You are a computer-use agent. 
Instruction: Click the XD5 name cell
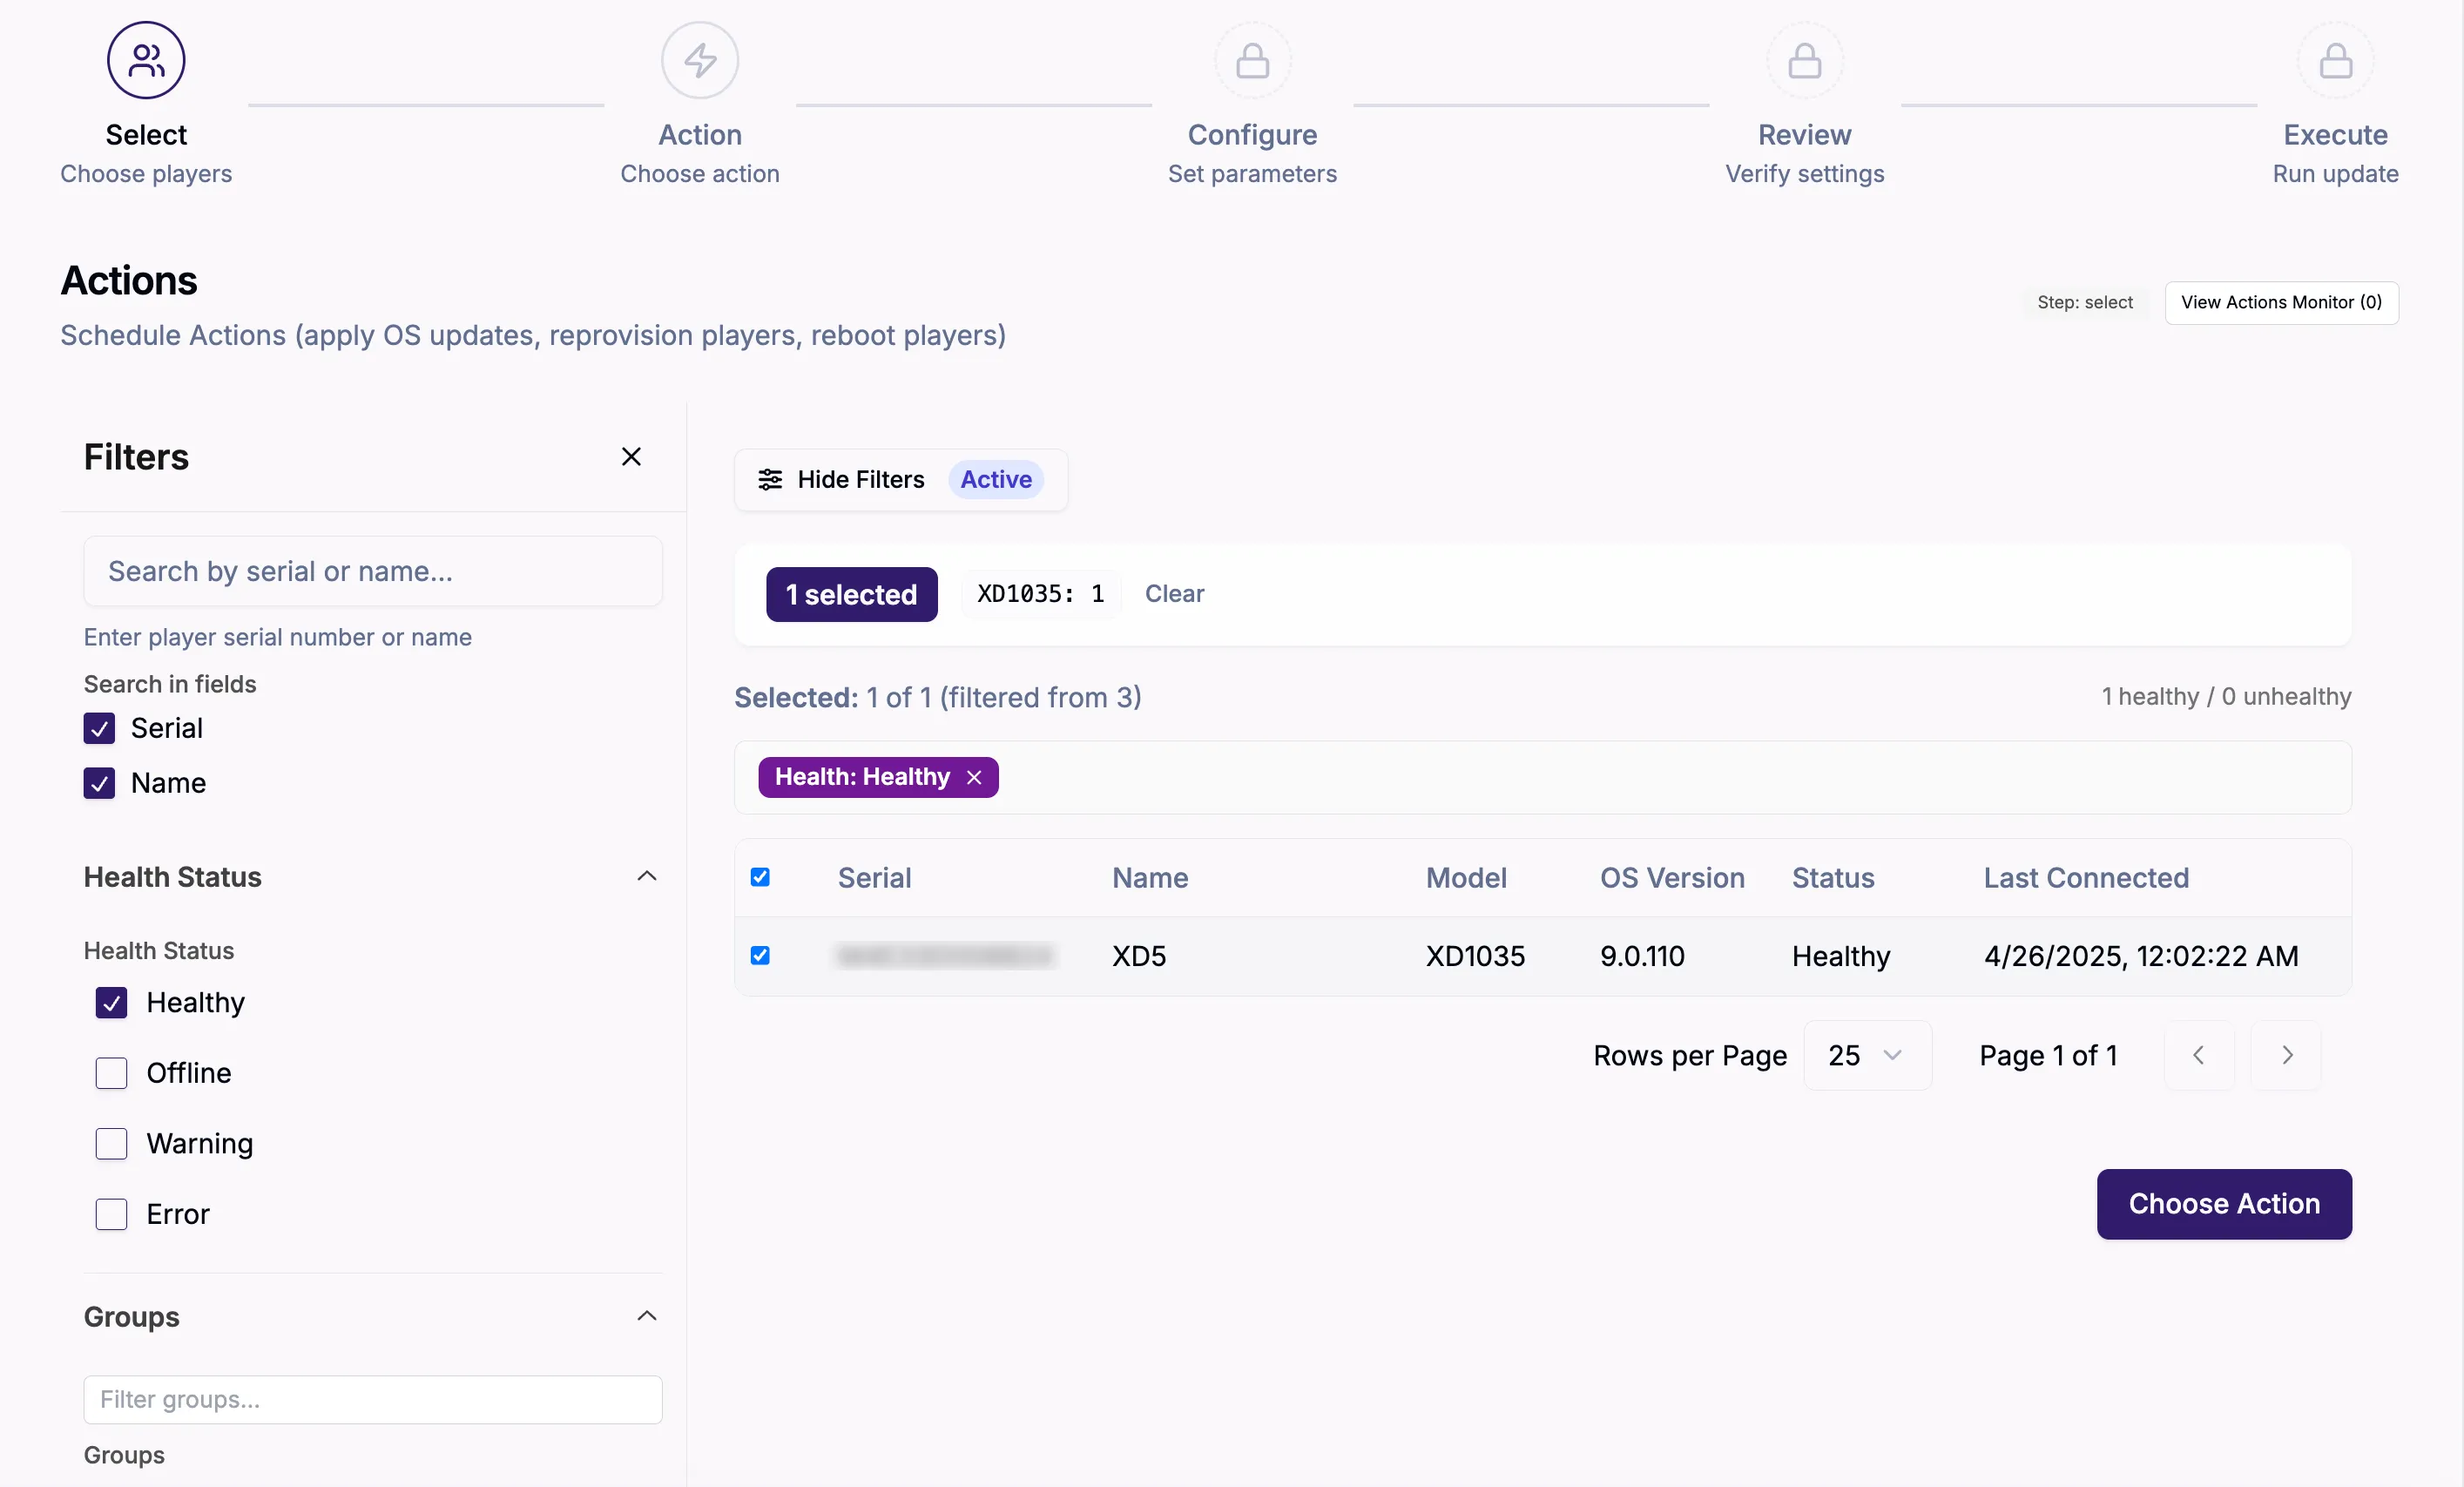tap(1139, 956)
